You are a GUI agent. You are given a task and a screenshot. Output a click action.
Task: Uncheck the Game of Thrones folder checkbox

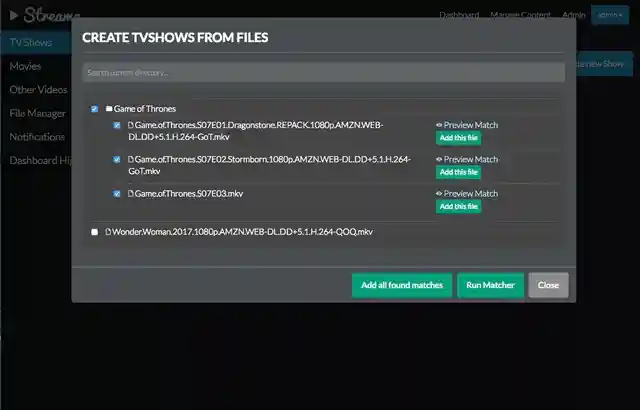(x=94, y=109)
